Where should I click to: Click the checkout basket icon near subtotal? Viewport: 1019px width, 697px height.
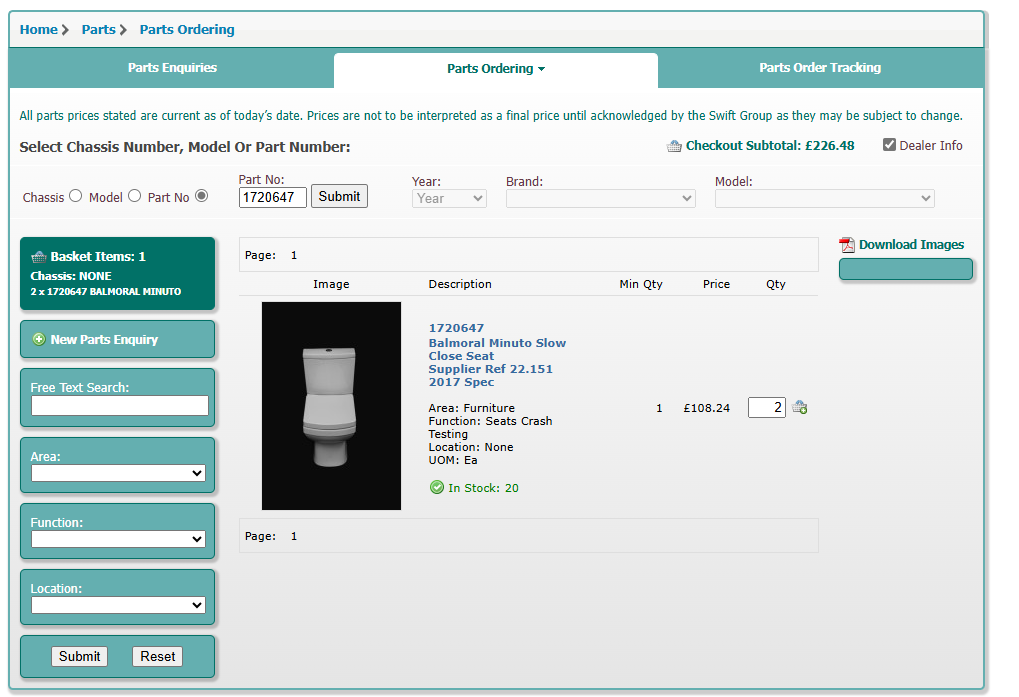click(674, 146)
